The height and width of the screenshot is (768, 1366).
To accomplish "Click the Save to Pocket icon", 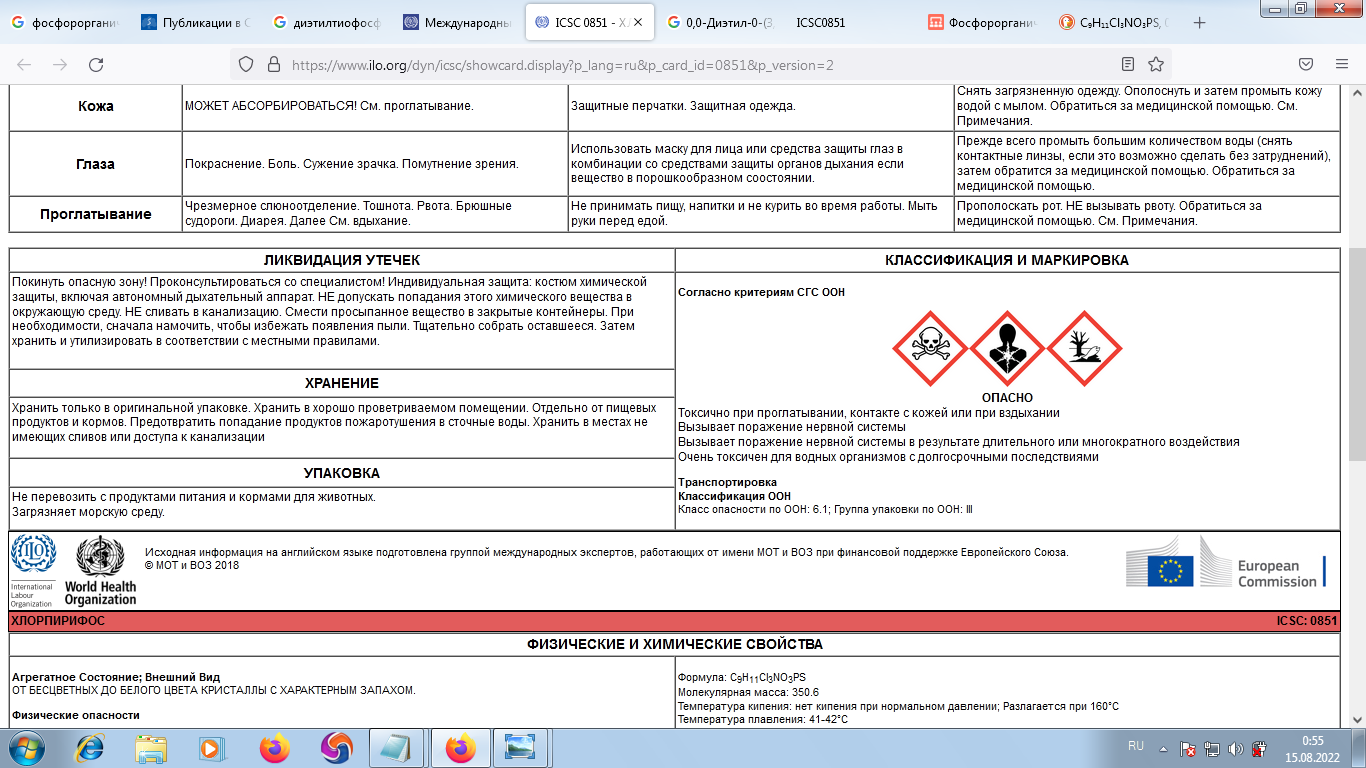I will [1306, 65].
